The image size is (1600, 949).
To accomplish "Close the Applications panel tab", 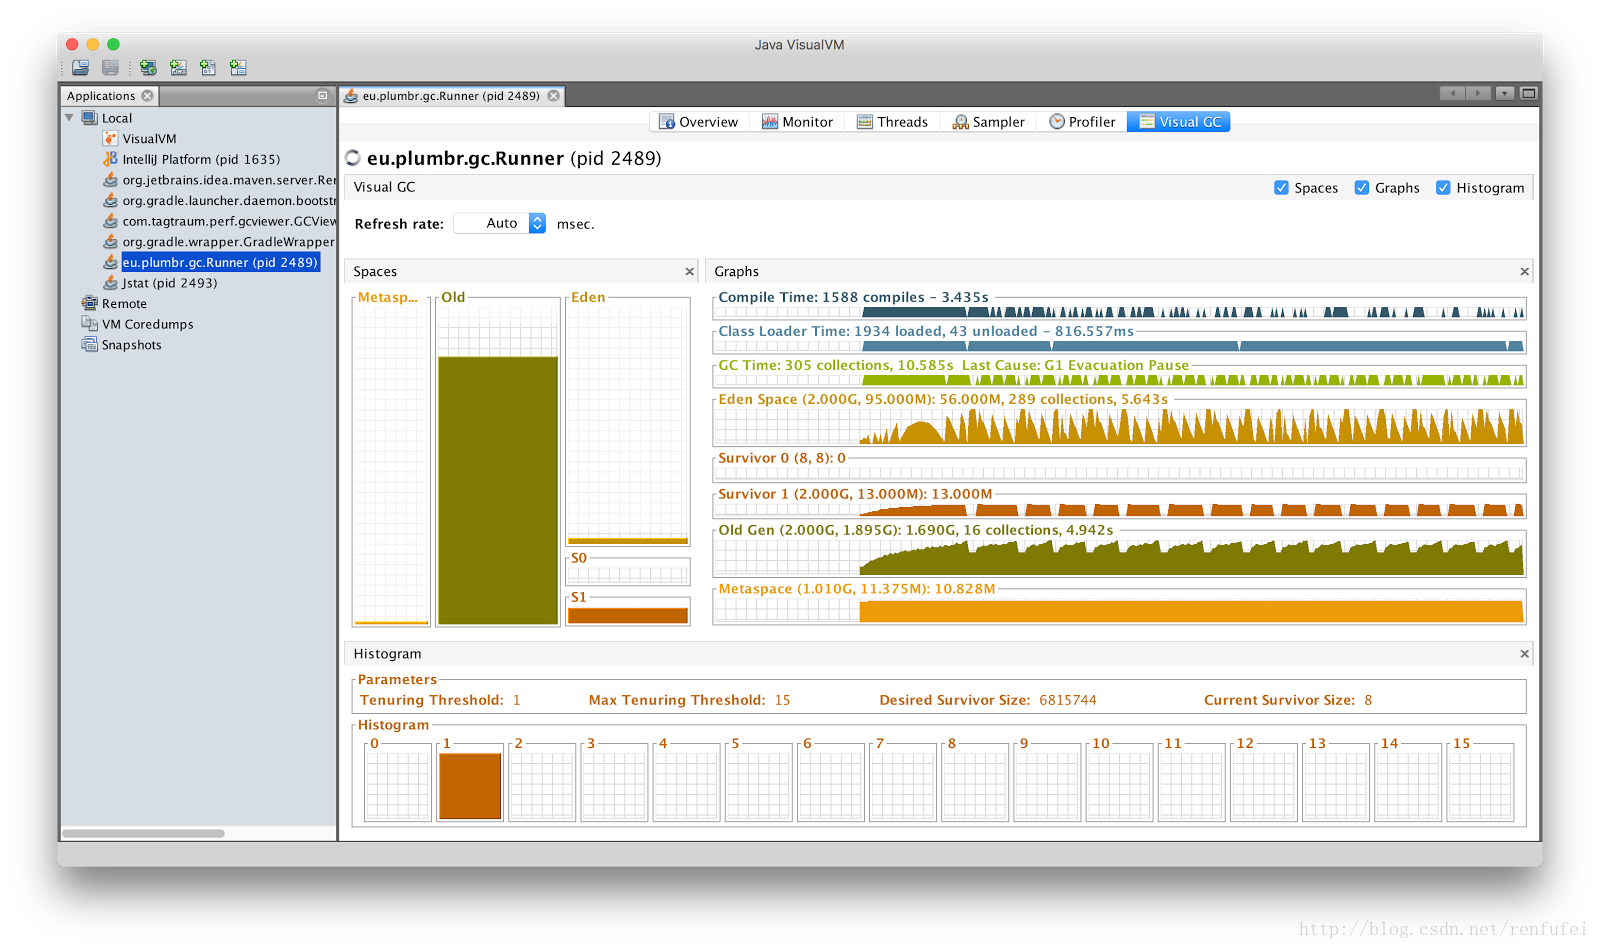I will point(148,96).
